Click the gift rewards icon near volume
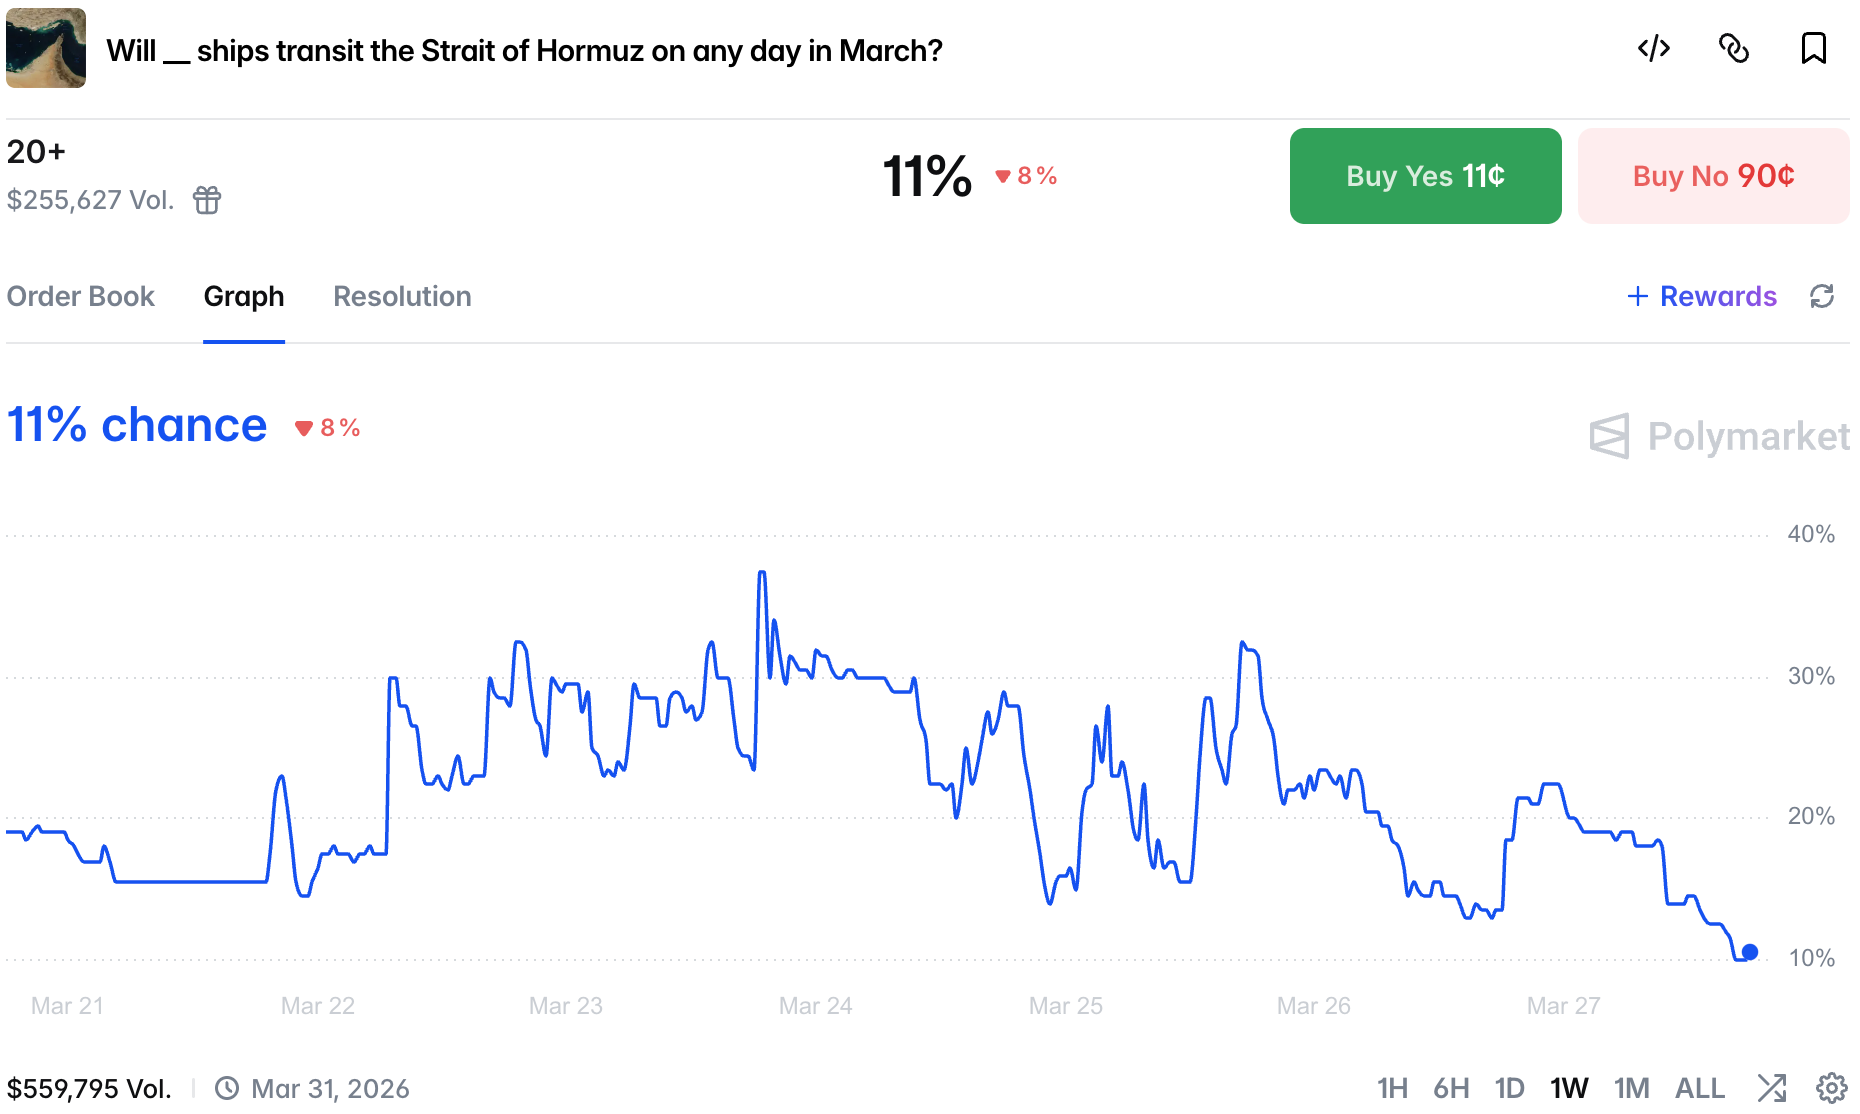Image resolution: width=1860 pixels, height=1114 pixels. coord(207,200)
